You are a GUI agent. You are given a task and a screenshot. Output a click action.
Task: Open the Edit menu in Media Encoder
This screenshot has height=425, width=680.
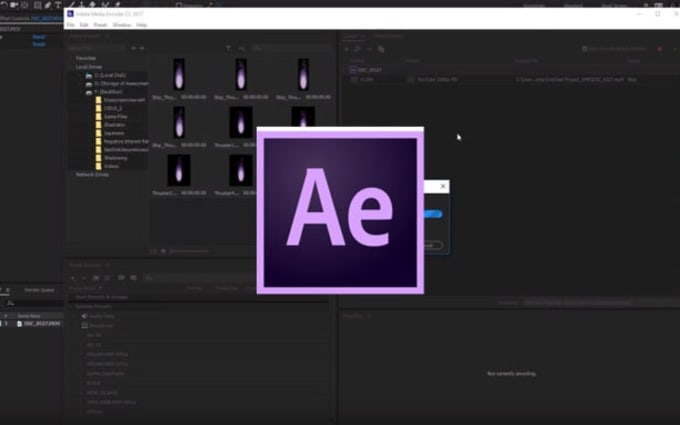[84, 25]
